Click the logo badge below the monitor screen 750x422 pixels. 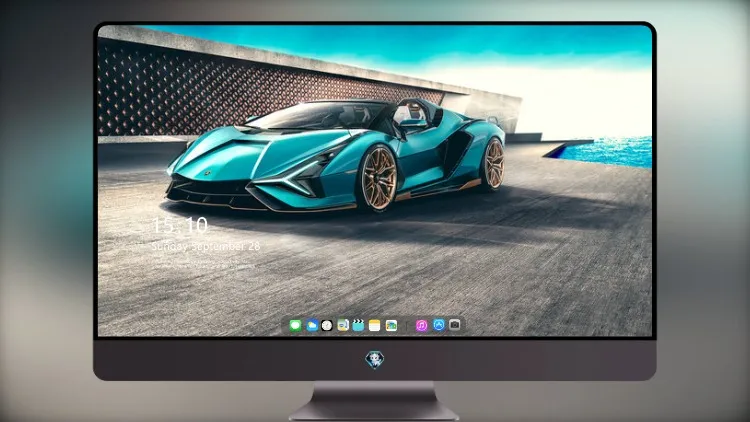click(375, 360)
